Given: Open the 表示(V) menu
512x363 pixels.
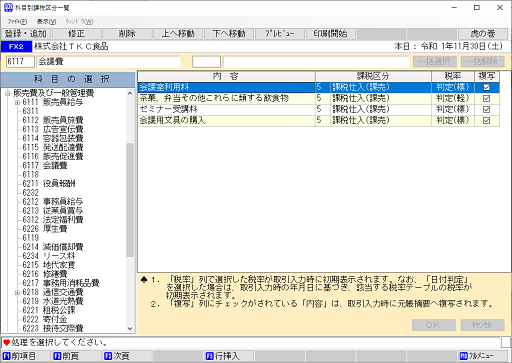Looking at the screenshot, I should [x=46, y=22].
